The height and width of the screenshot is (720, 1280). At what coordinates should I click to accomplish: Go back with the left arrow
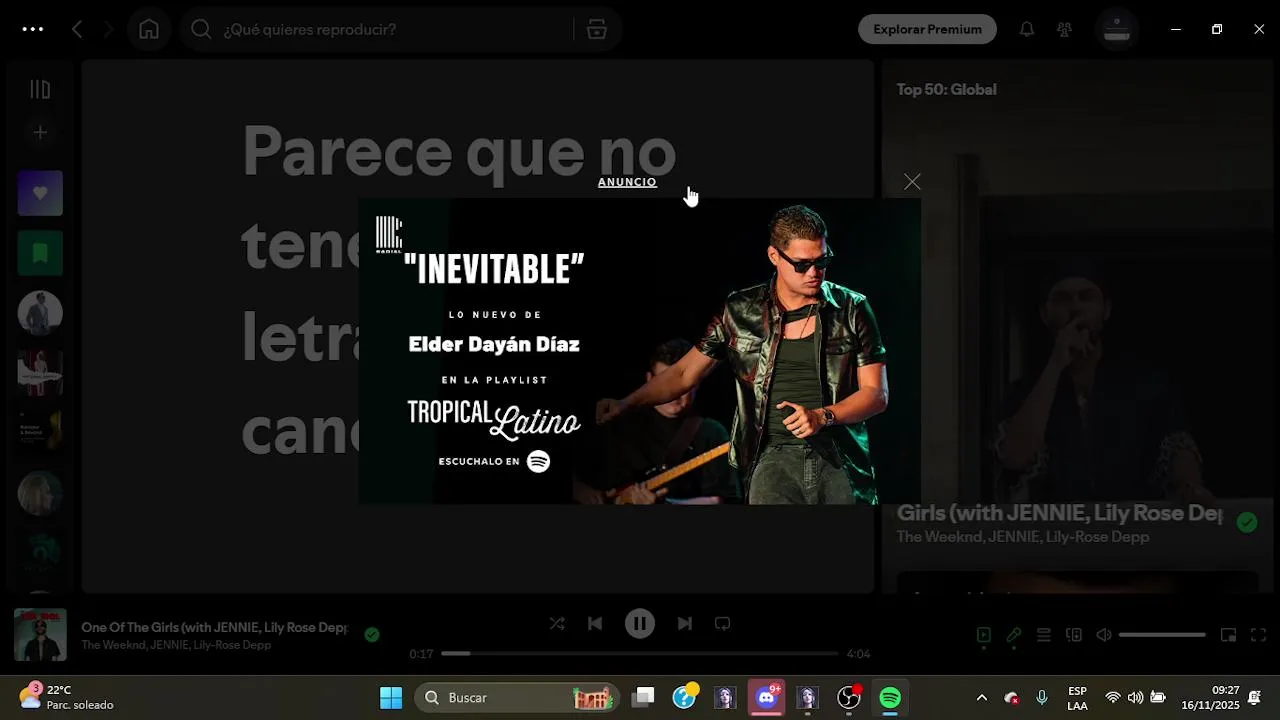pos(77,29)
